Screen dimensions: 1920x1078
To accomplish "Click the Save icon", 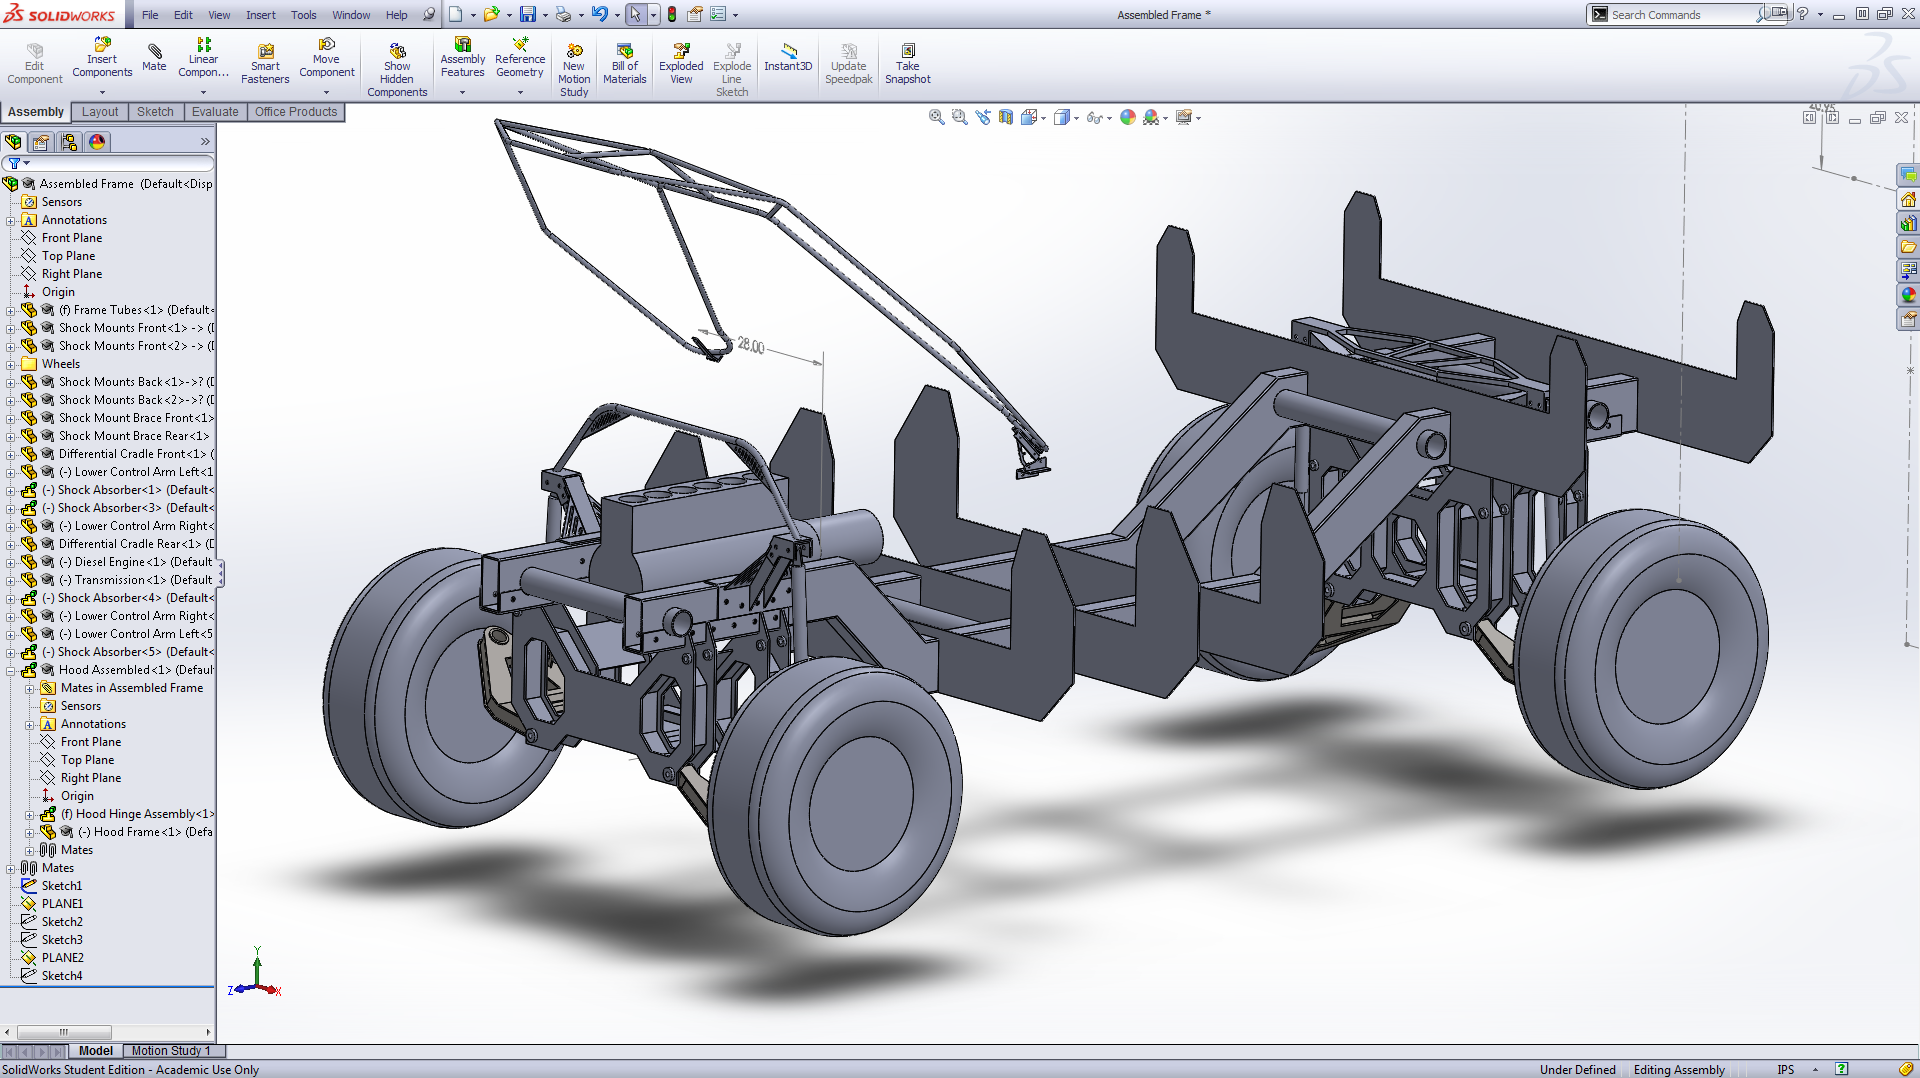I will coord(527,14).
